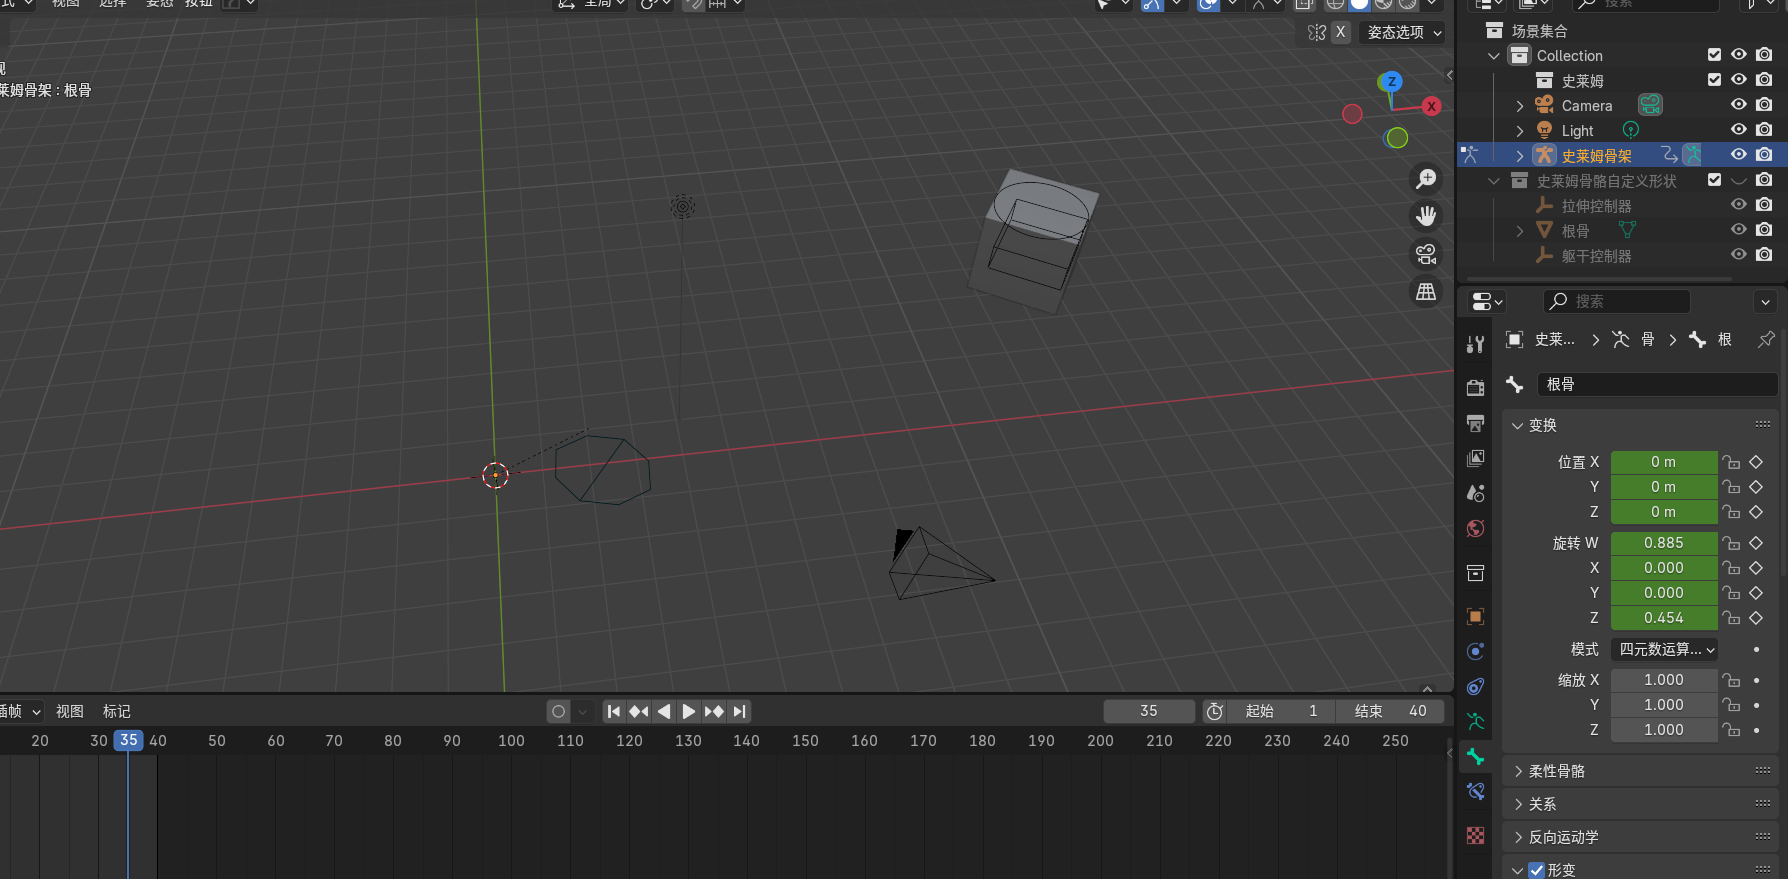
Task: Collapse the 变换 transform panel
Action: (1518, 425)
